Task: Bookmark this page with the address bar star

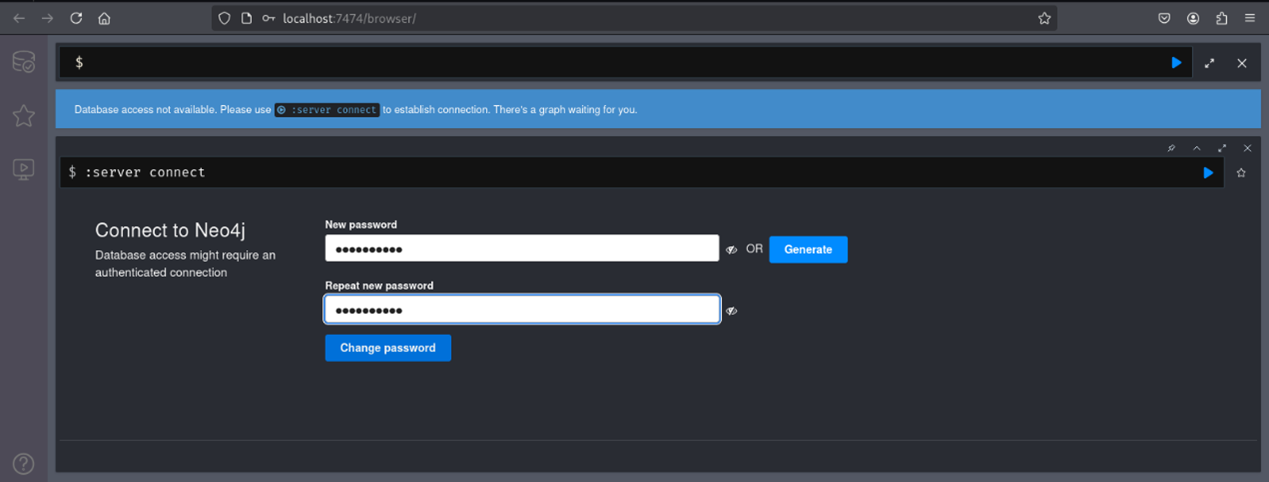Action: click(x=1044, y=18)
